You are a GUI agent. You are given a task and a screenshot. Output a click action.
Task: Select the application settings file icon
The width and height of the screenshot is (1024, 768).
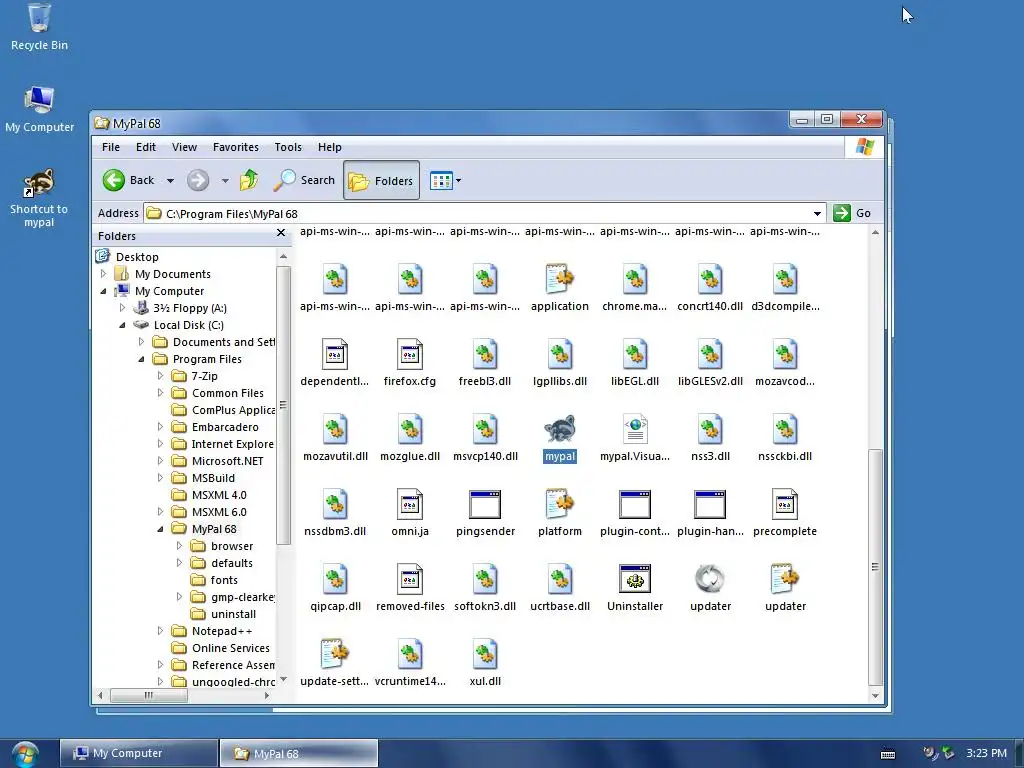click(560, 280)
